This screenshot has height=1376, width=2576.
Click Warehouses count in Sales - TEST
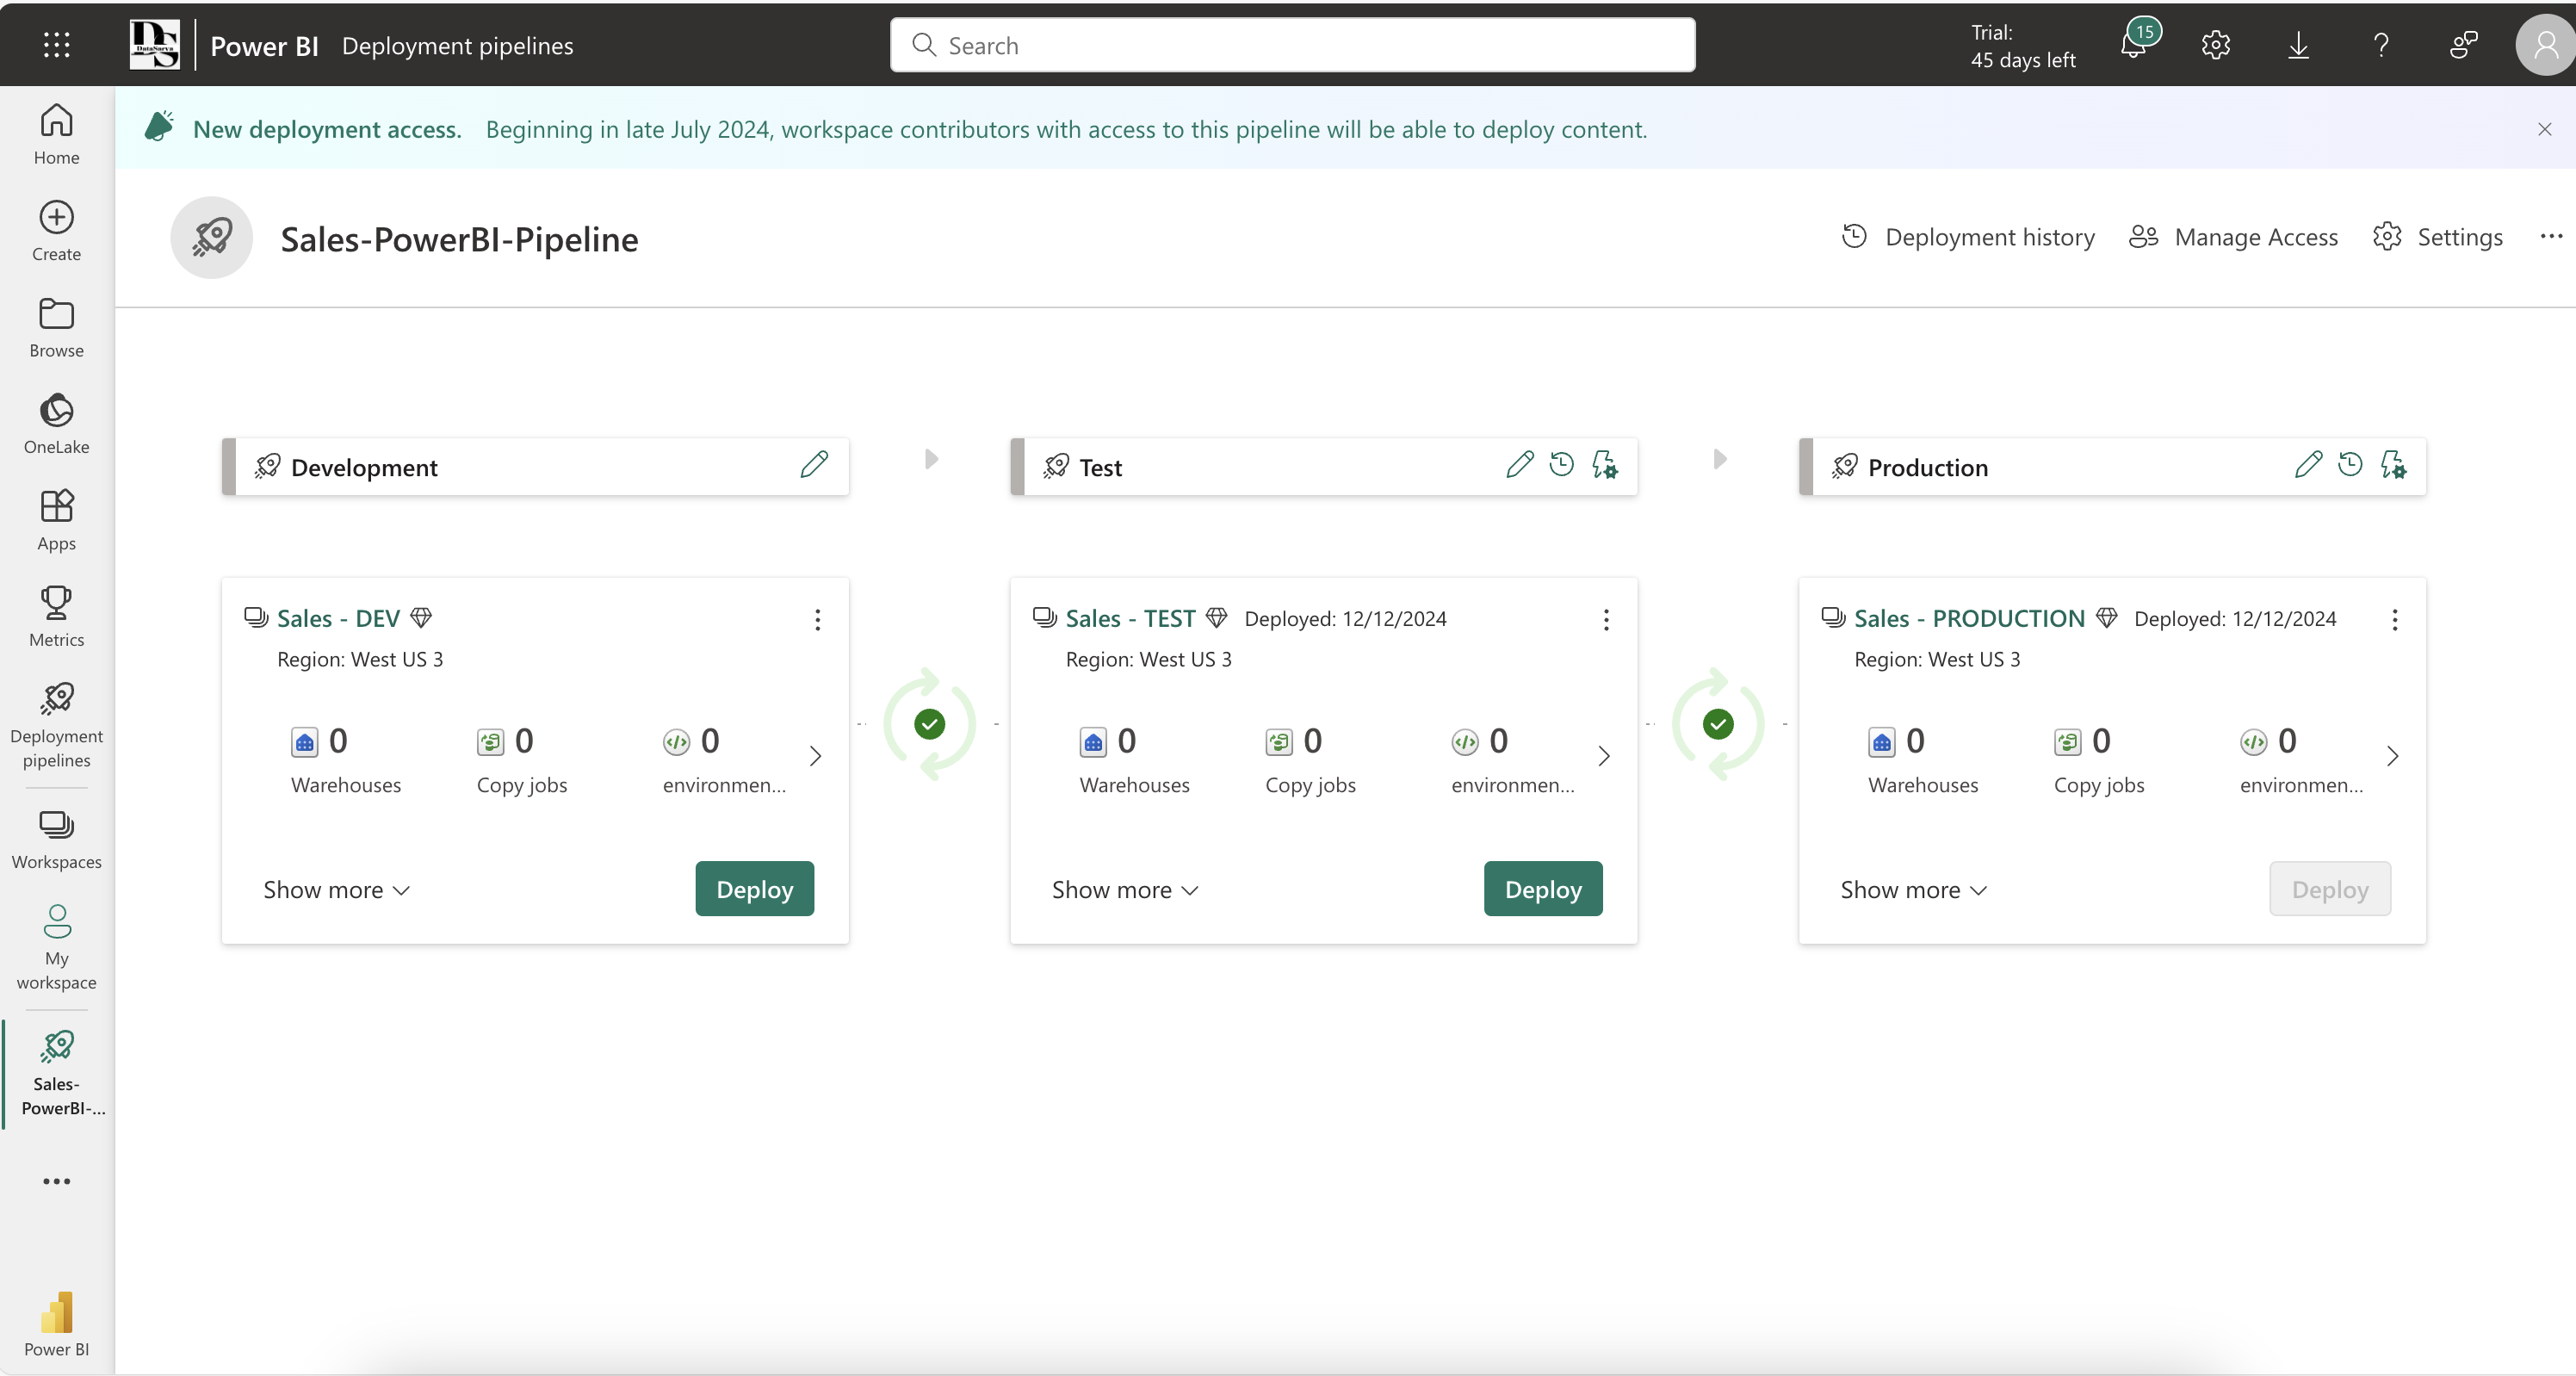pos(1134,760)
